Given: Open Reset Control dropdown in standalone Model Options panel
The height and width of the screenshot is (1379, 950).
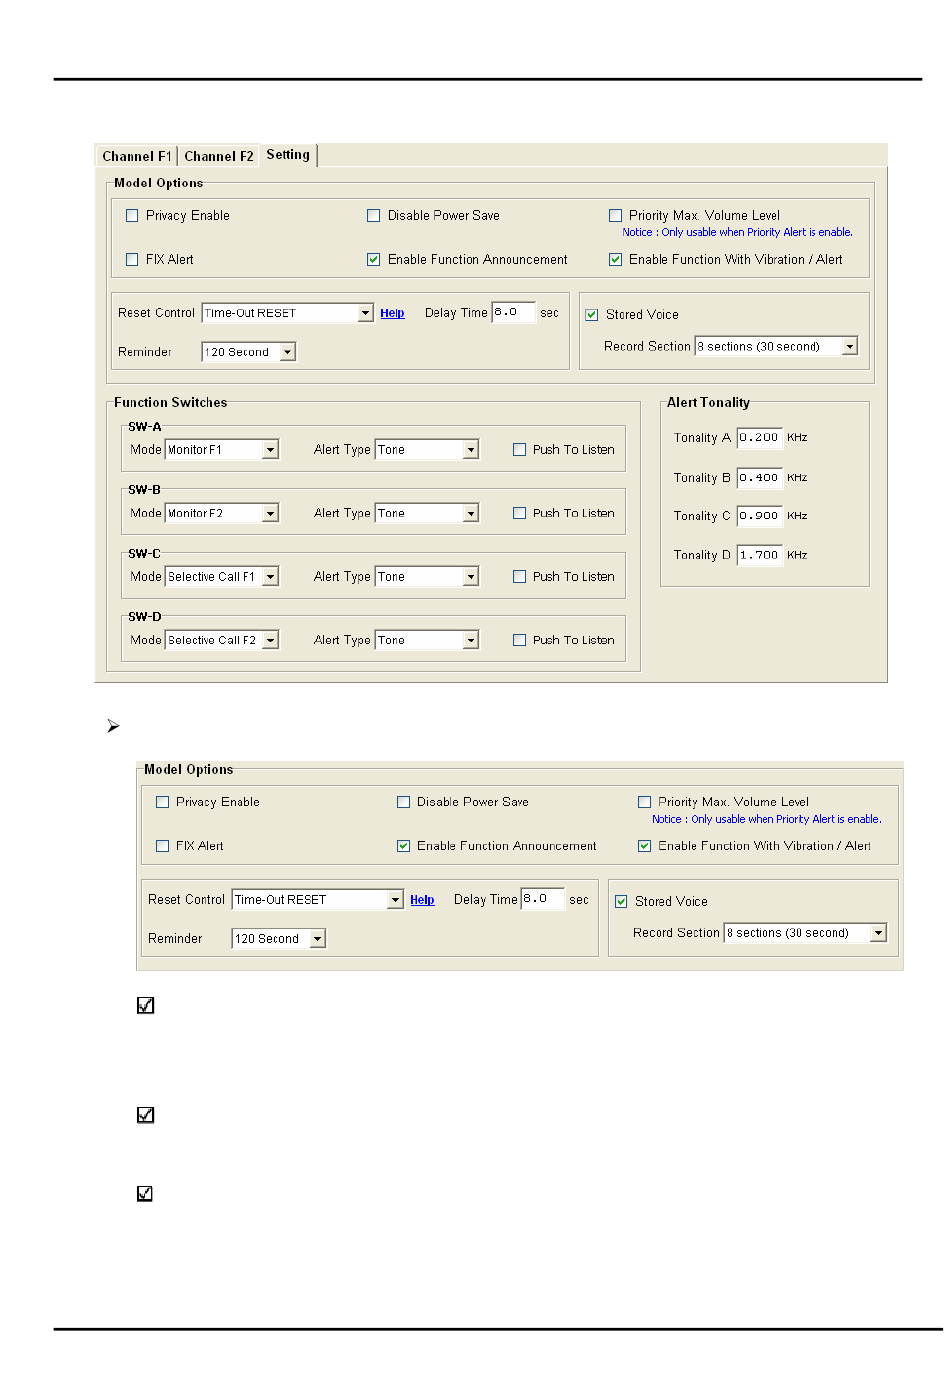Looking at the screenshot, I should pyautogui.click(x=318, y=900).
